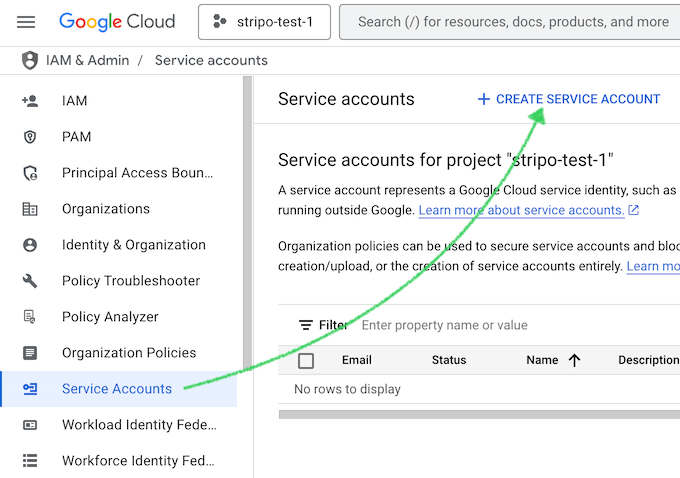Open Organization Policies in sidebar
This screenshot has height=478, width=680.
[x=129, y=353]
